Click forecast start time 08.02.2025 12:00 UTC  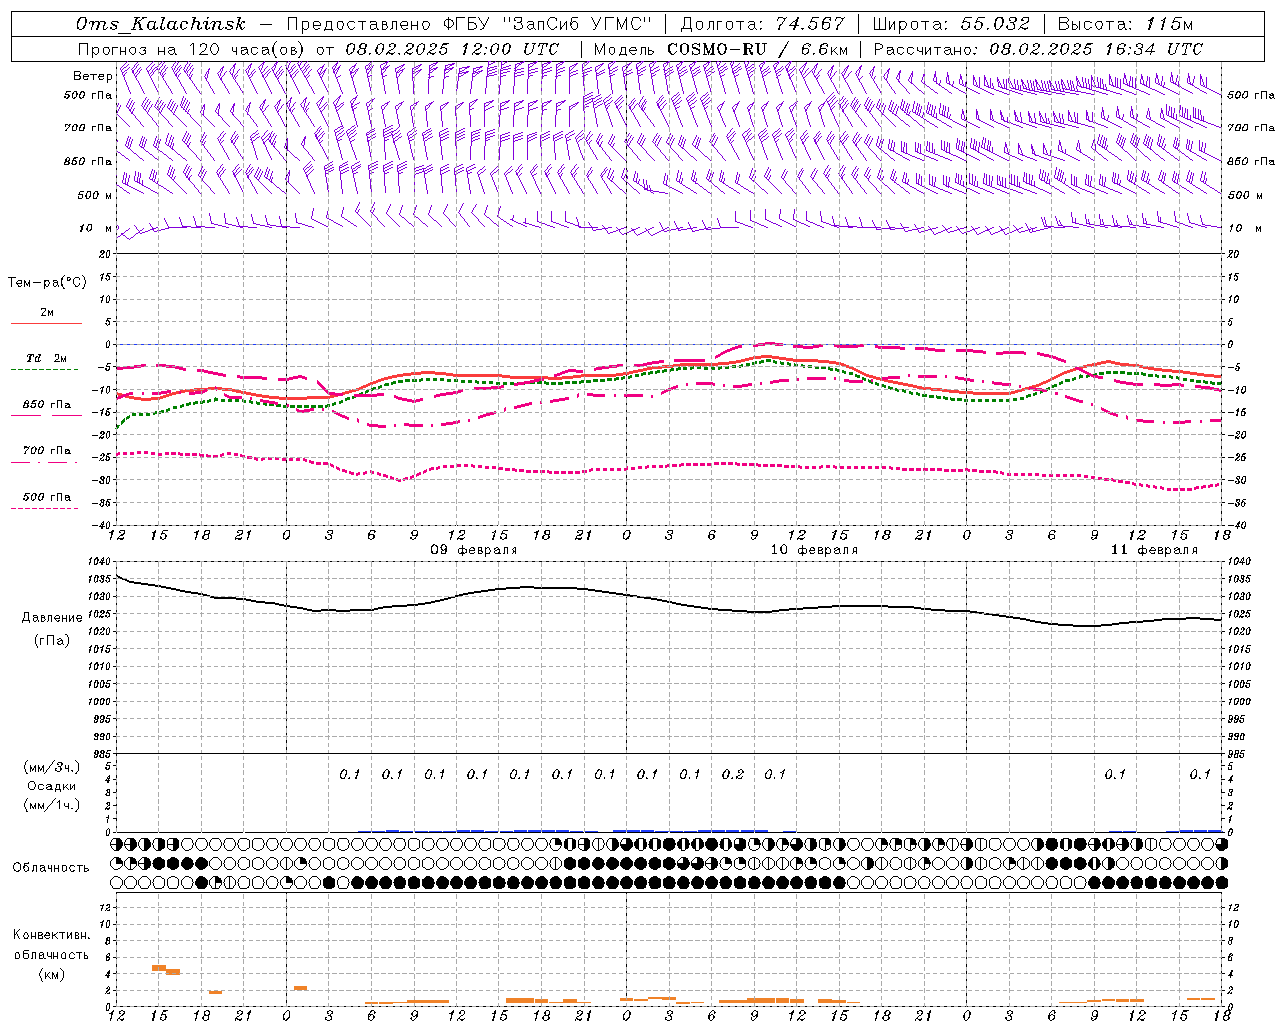click(452, 49)
